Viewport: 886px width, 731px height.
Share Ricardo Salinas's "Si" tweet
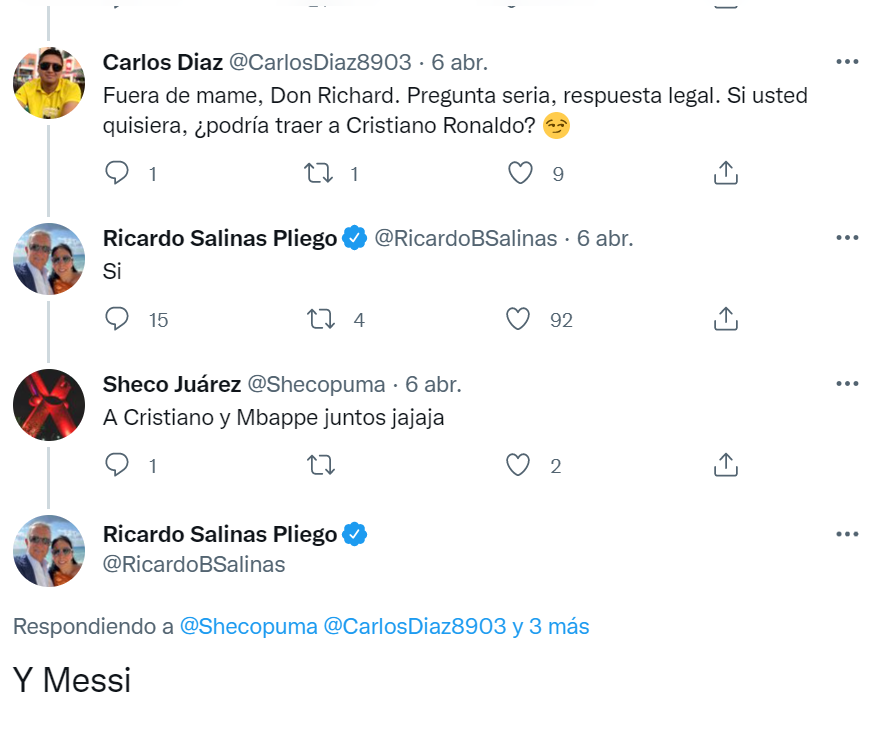click(726, 319)
